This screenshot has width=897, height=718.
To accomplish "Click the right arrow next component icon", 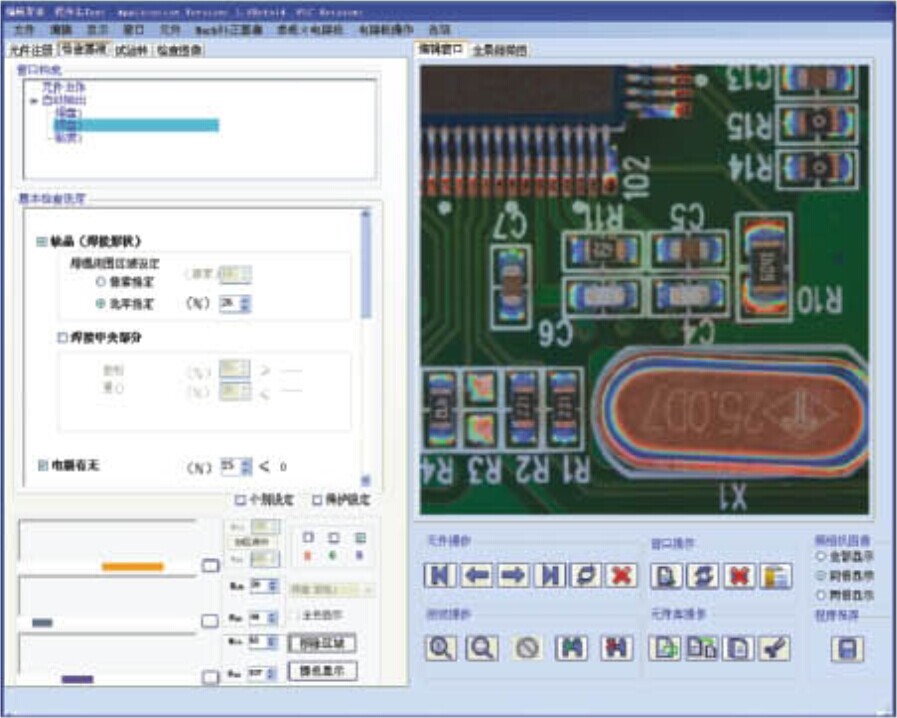I will [x=513, y=576].
